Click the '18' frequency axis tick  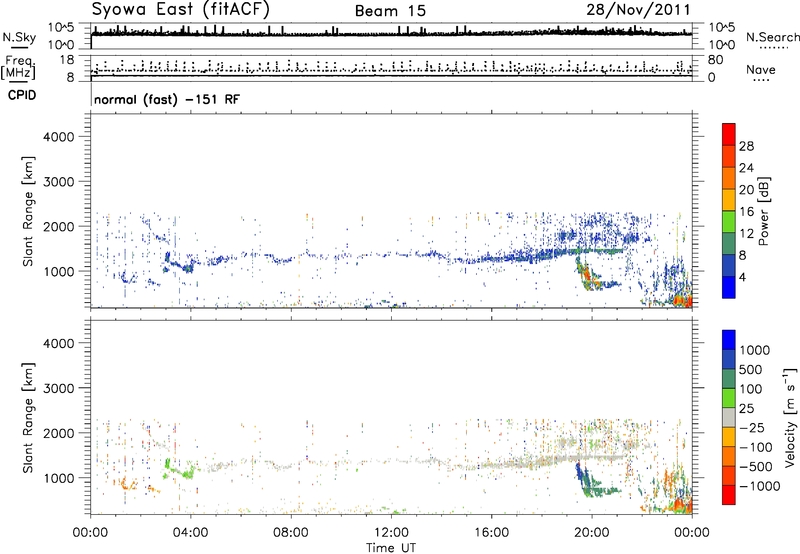tap(67, 60)
